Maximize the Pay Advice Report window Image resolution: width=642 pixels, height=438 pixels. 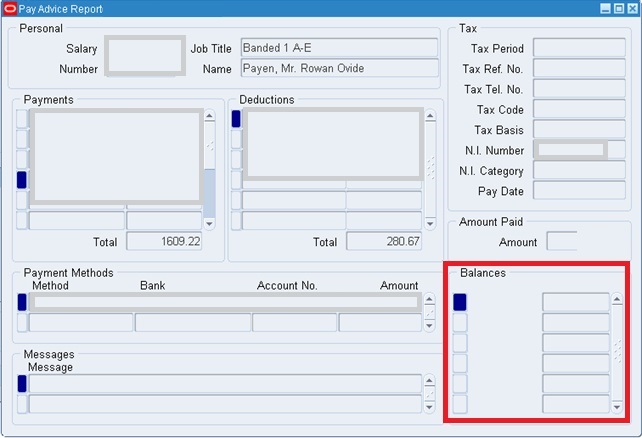pos(619,9)
